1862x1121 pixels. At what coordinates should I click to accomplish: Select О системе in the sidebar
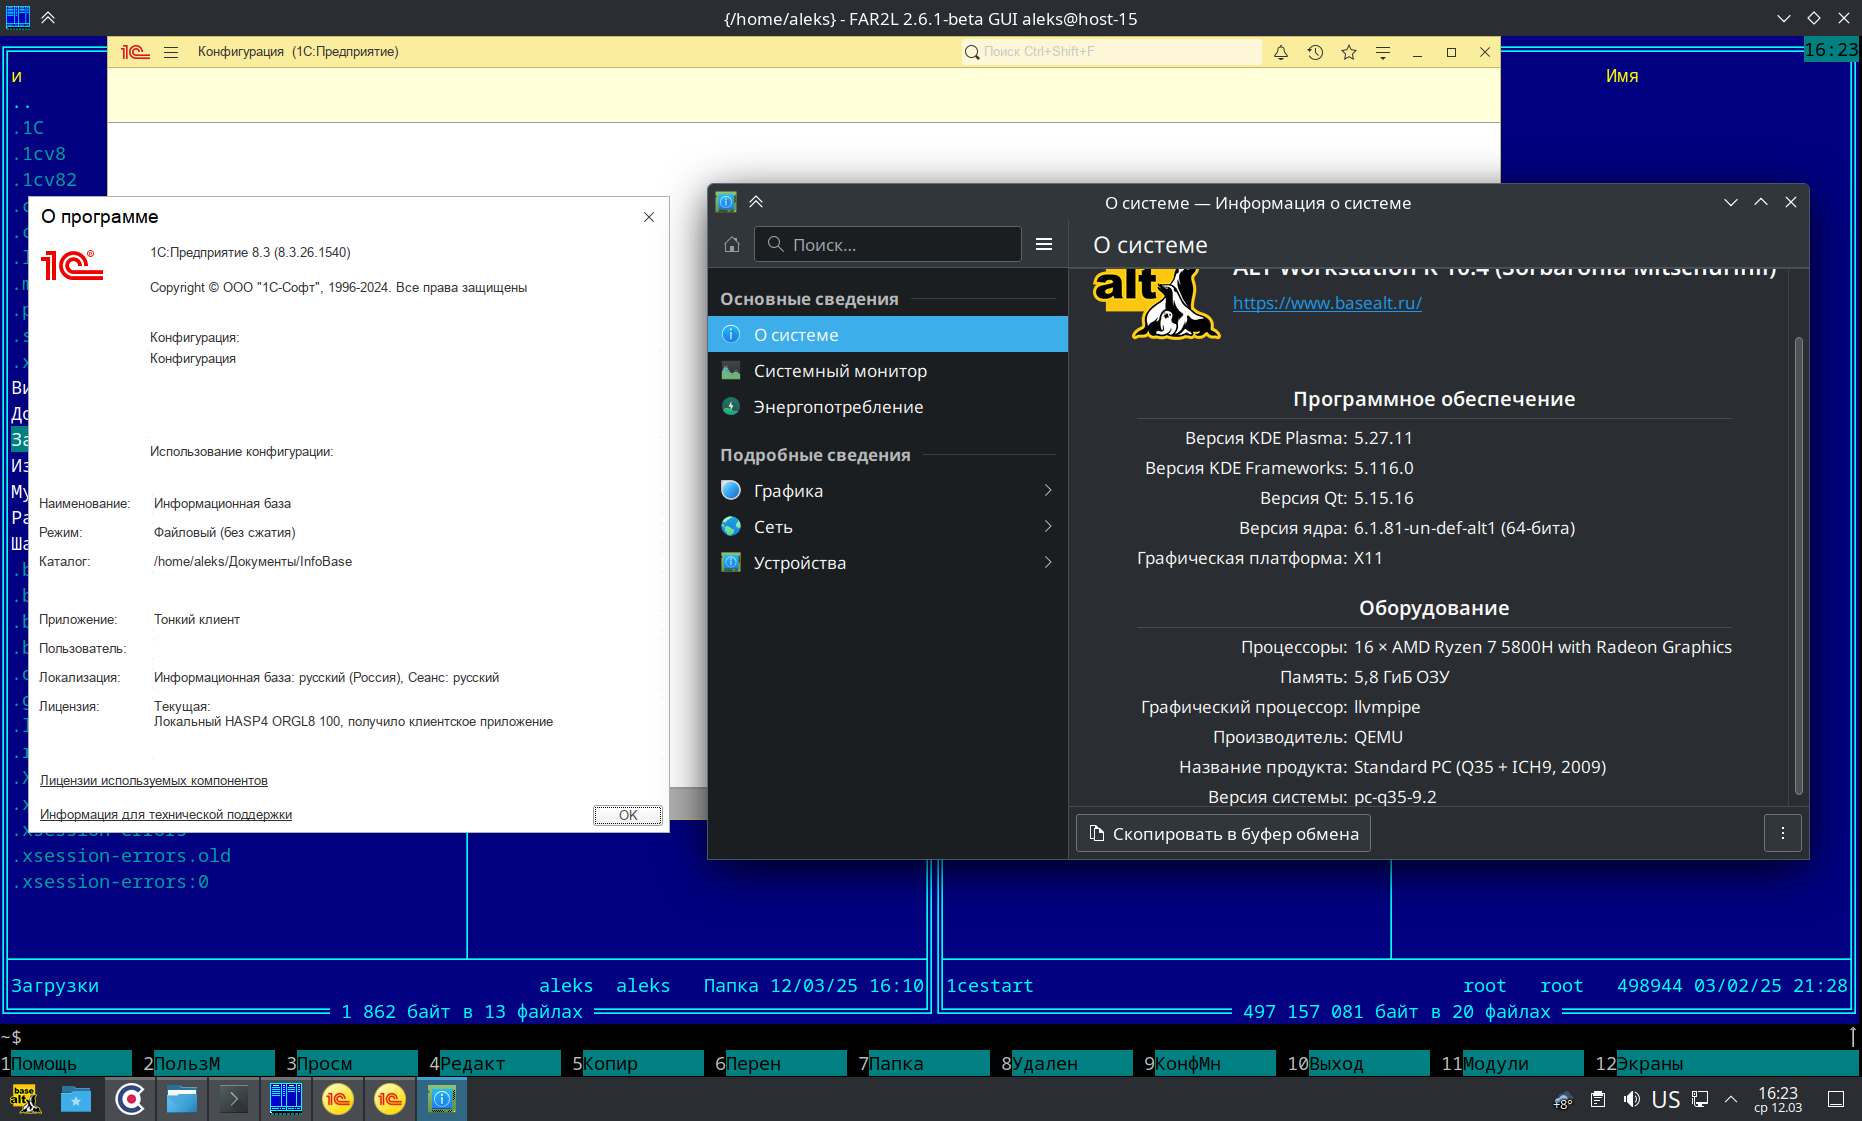pos(888,335)
